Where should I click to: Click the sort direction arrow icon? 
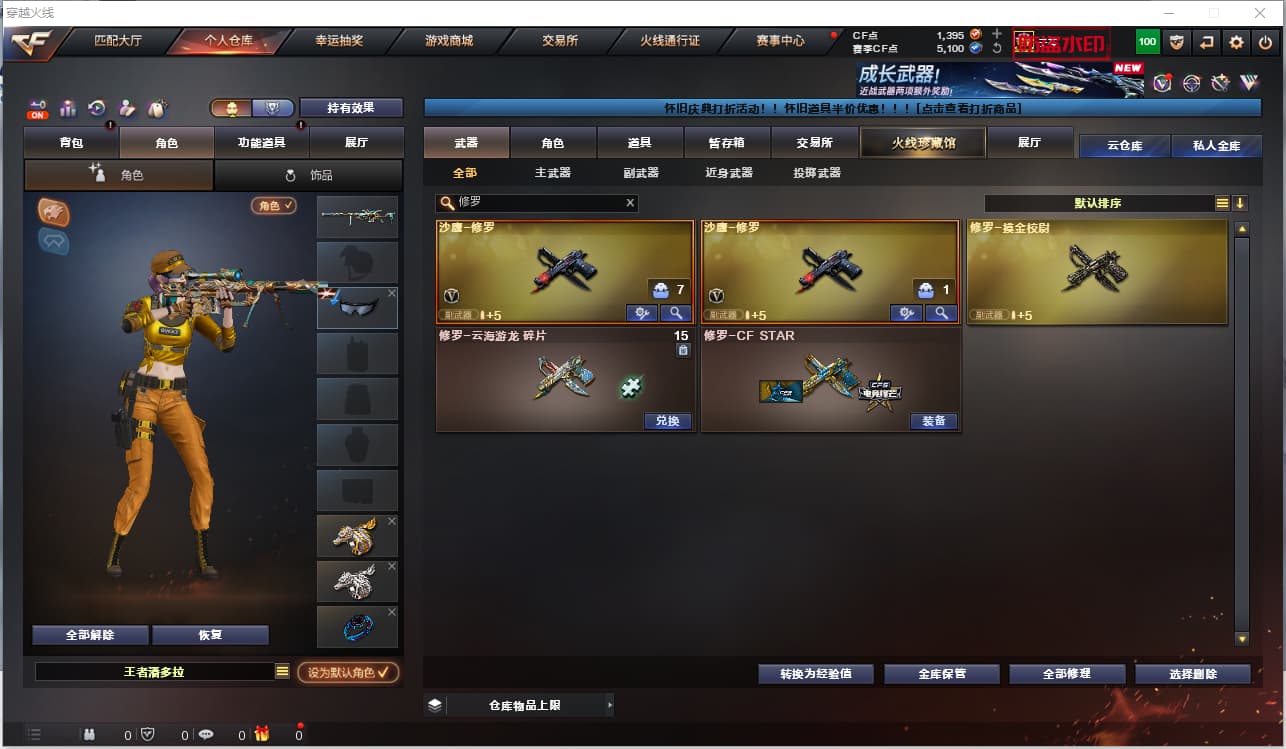pos(1240,203)
